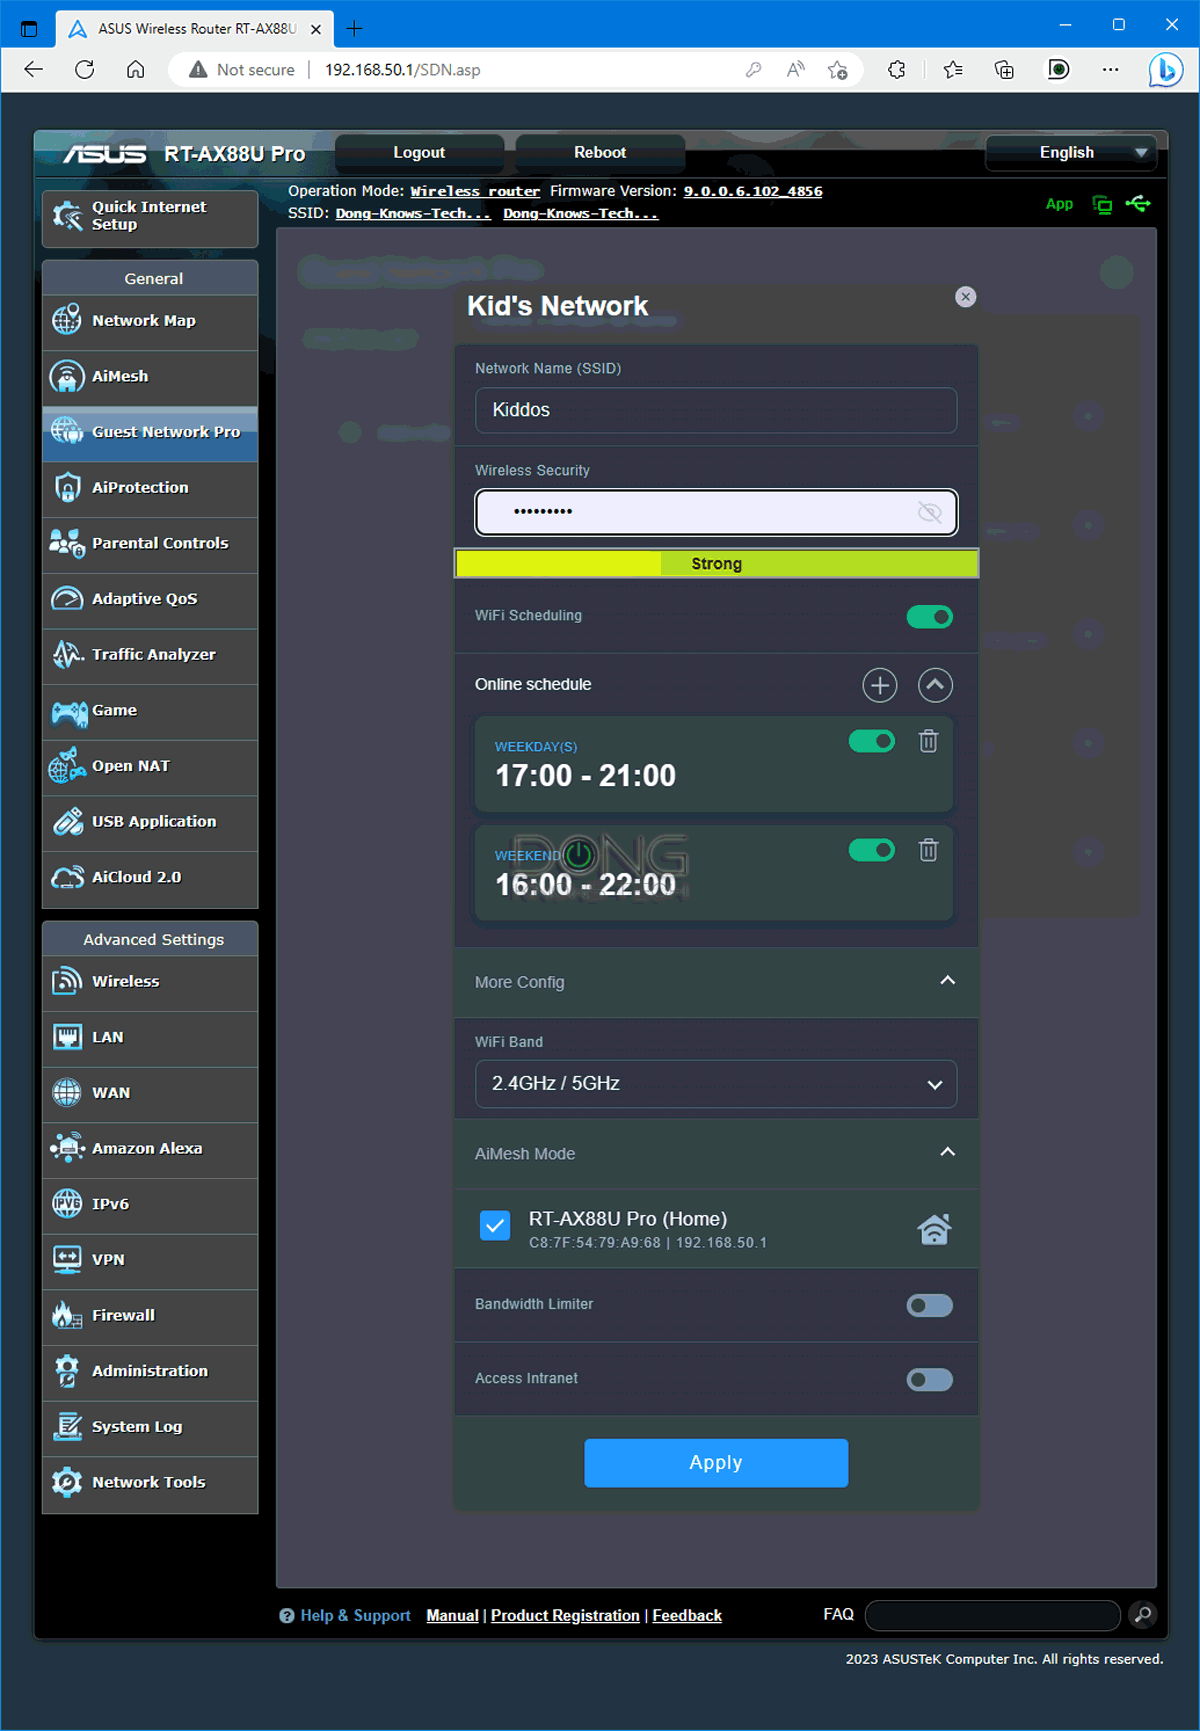Delete the weekday 17:00 - 21:00 schedule

click(928, 741)
